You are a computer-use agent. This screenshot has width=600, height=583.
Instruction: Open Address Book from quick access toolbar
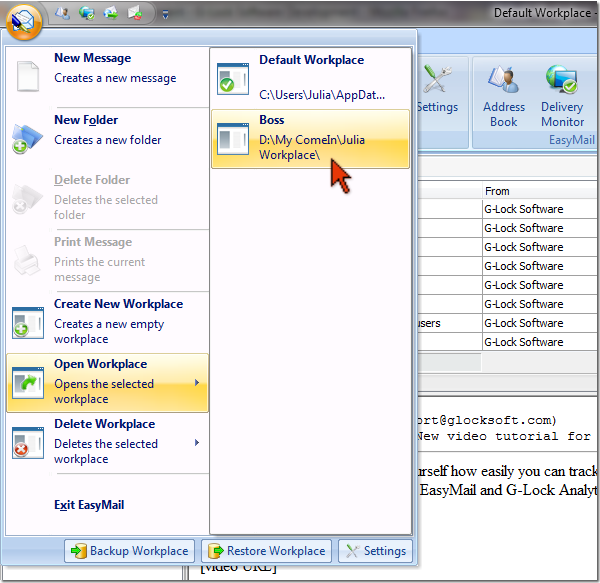[x=62, y=13]
